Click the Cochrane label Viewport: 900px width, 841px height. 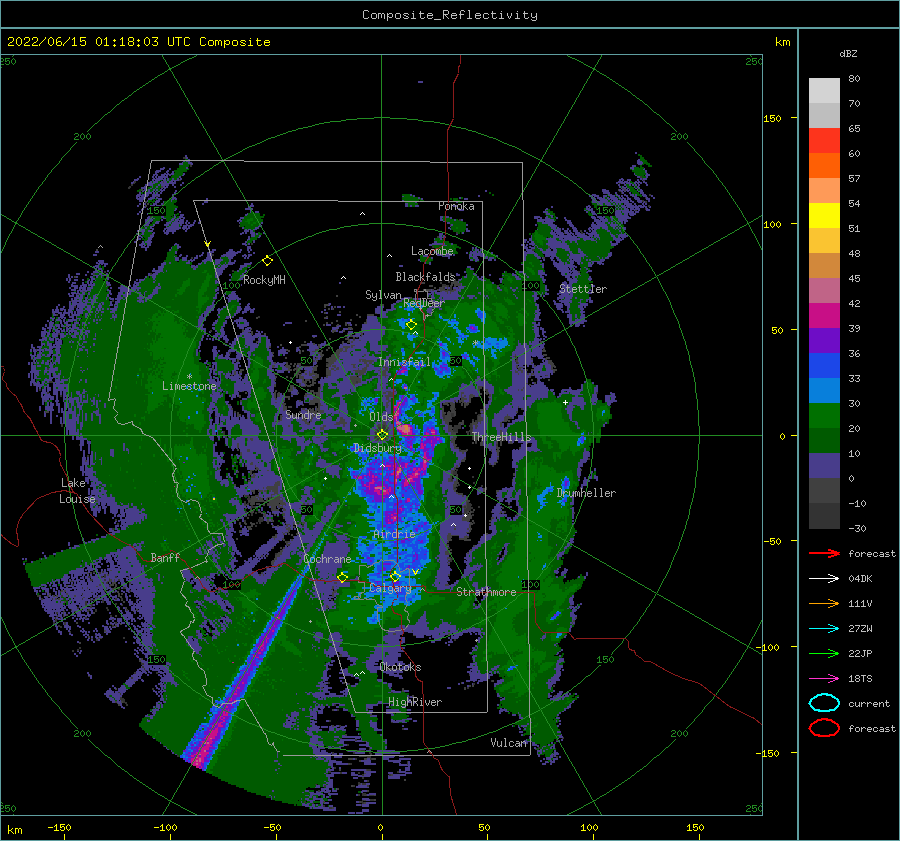327,559
